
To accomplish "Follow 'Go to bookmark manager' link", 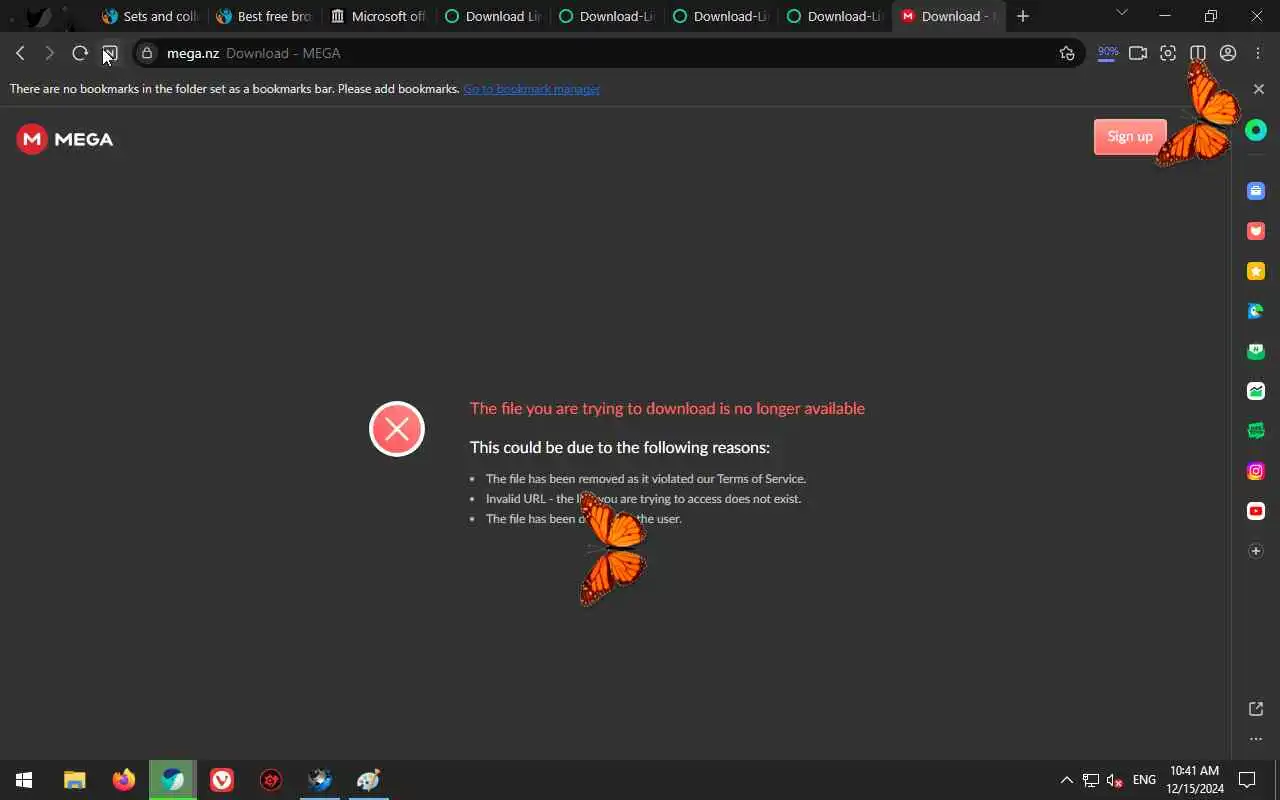I will click(531, 89).
